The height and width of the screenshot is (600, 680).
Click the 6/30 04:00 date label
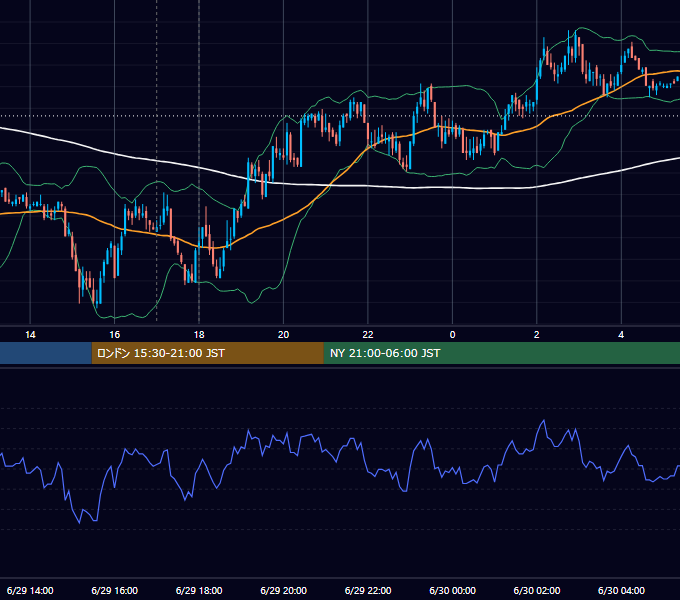click(621, 590)
